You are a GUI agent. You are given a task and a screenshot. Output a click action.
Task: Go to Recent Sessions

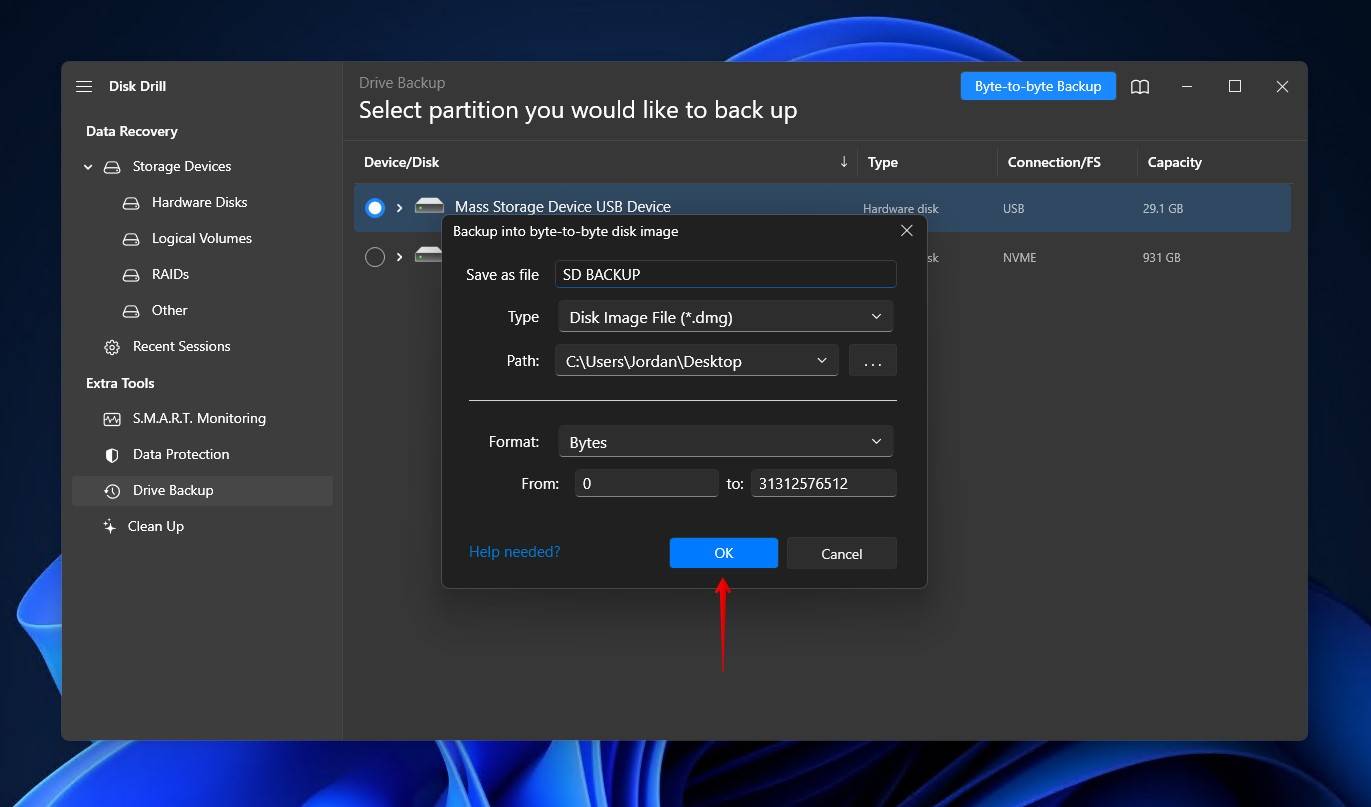(181, 346)
